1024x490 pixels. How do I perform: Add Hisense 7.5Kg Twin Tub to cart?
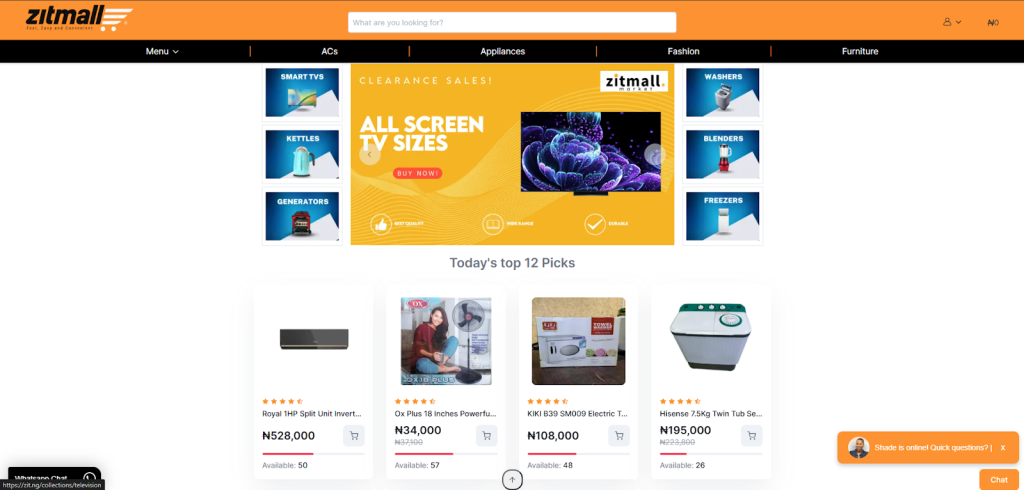(752, 436)
